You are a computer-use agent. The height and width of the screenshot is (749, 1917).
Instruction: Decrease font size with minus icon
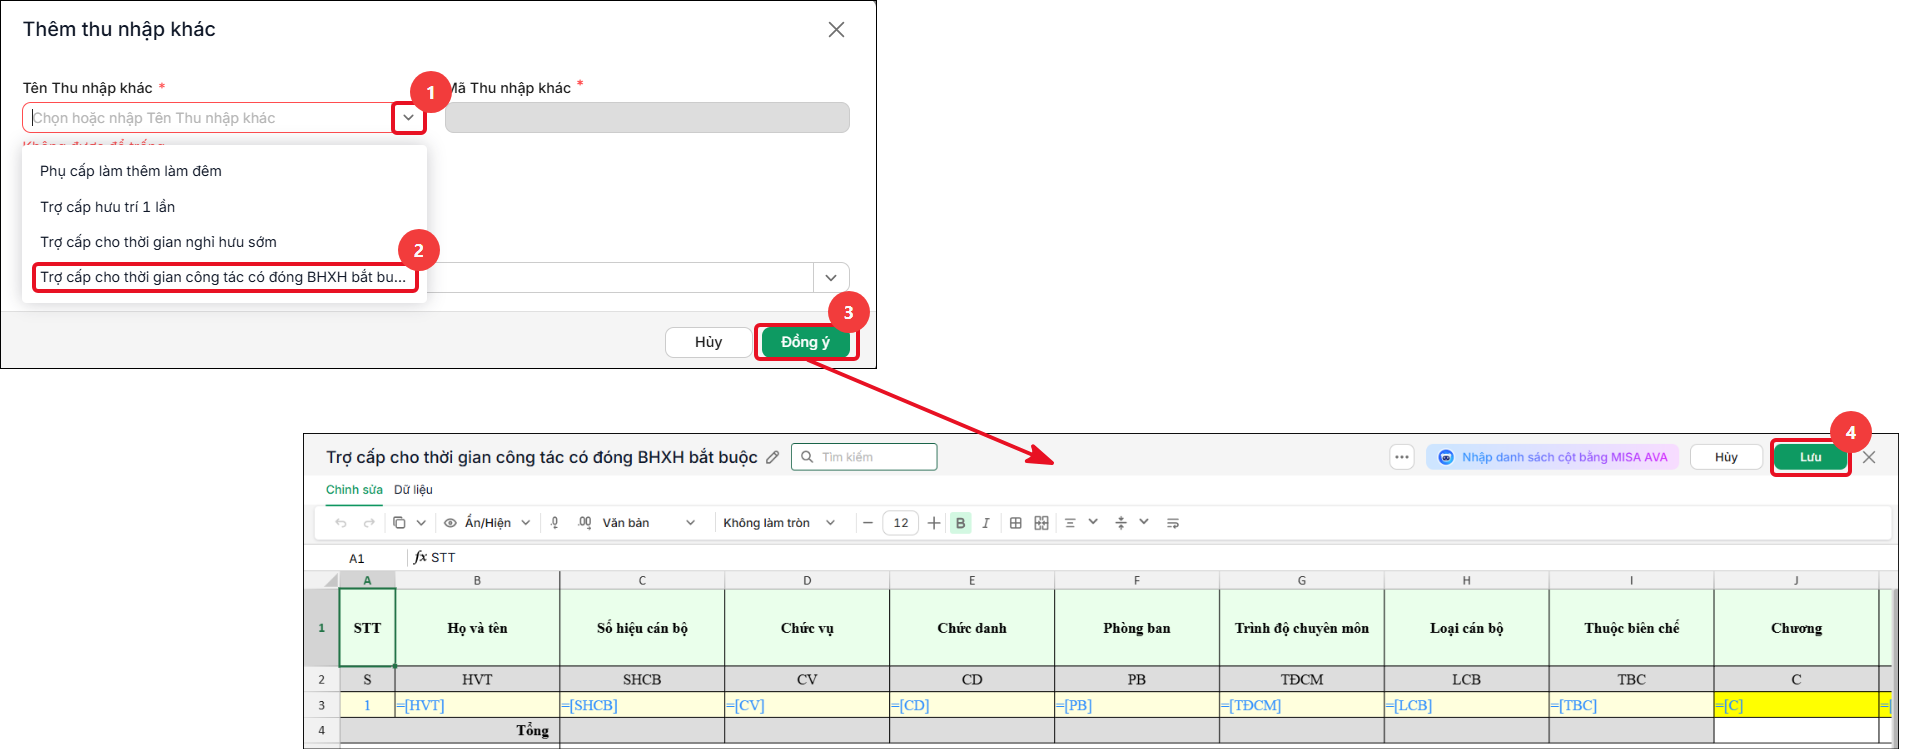[x=868, y=523]
